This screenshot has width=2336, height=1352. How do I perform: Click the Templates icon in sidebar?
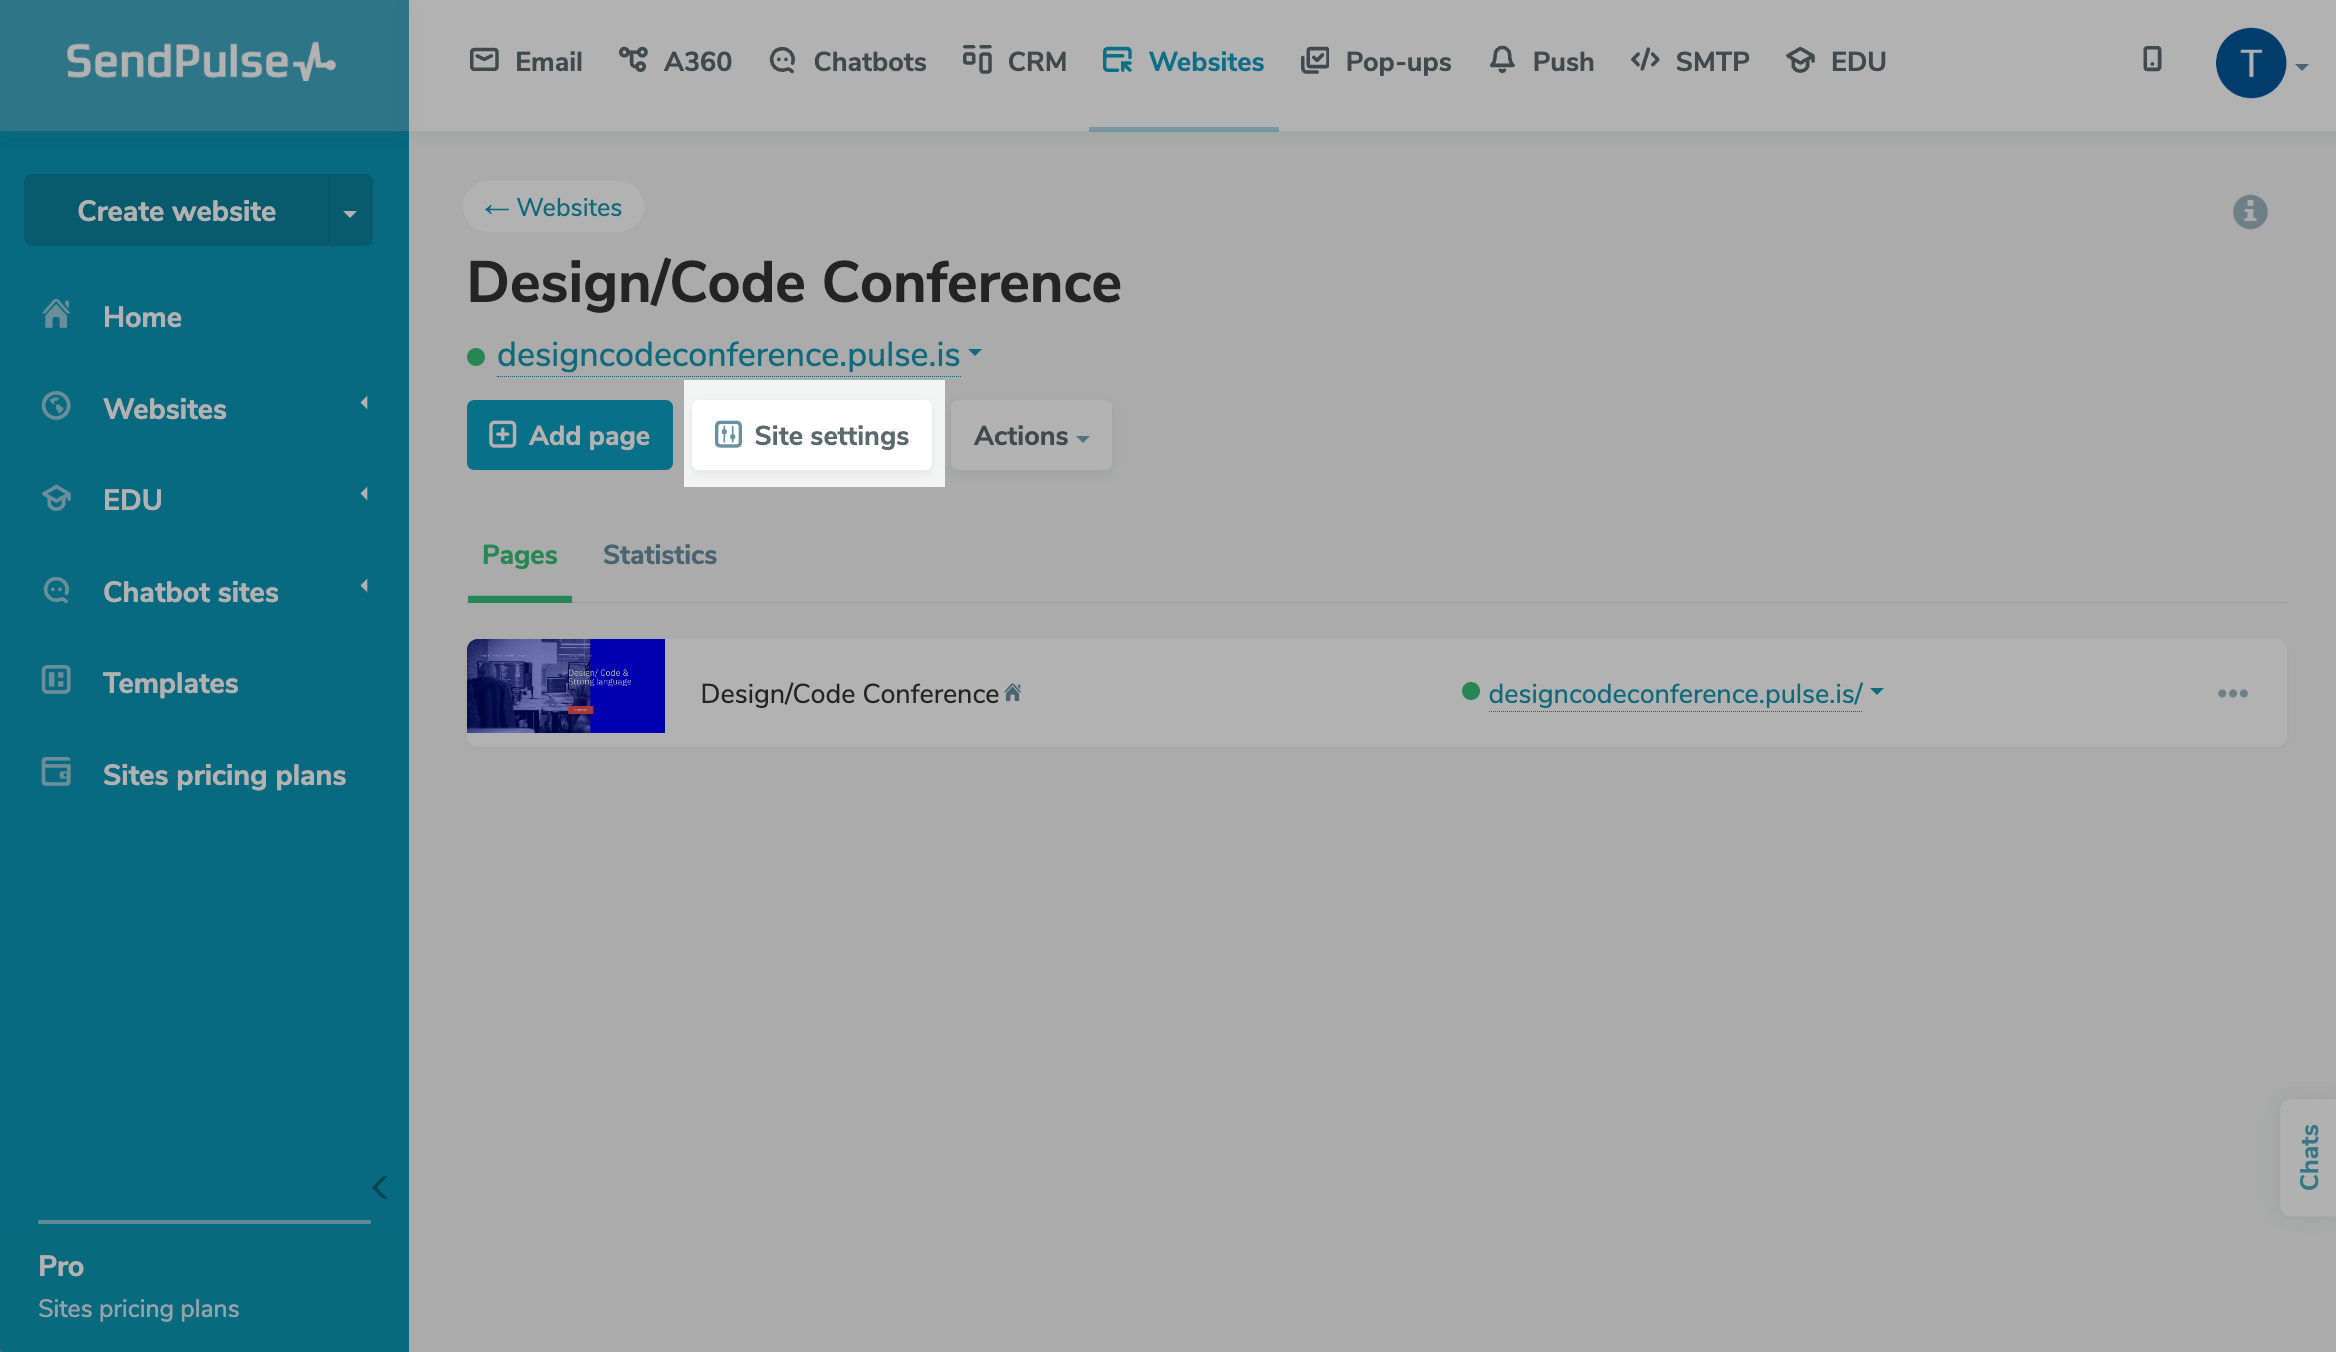point(57,682)
